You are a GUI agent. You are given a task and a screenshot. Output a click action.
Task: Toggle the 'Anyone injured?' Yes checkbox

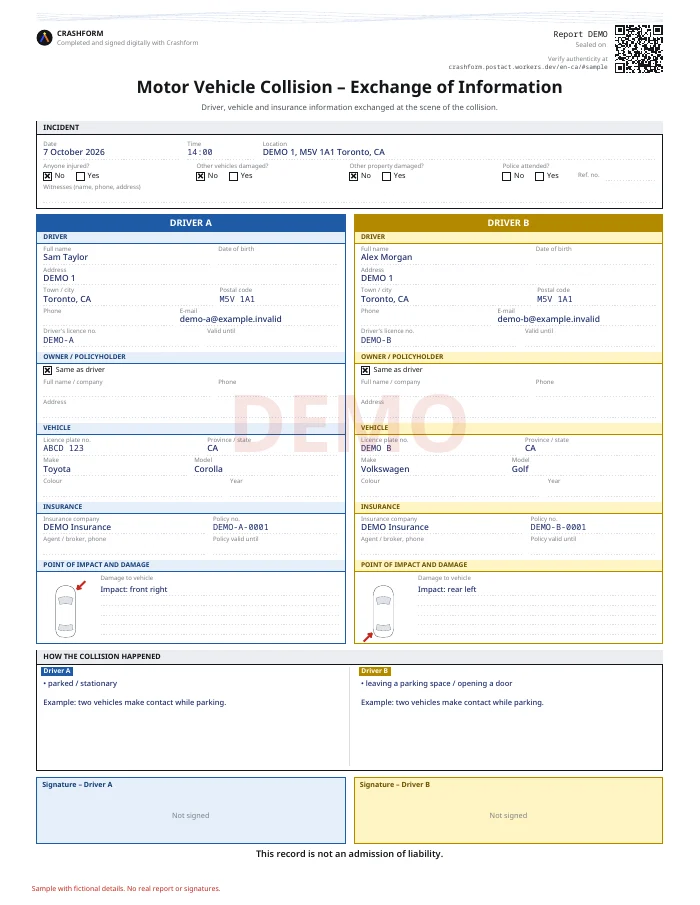point(80,176)
